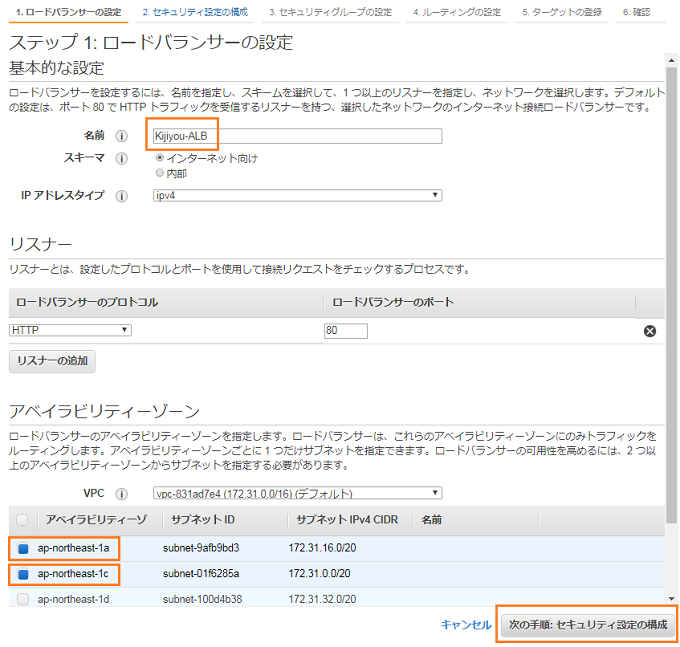This screenshot has width=680, height=647.
Task: Click 次の手順: セキュリティ設定の構成 button
Action: coord(588,625)
